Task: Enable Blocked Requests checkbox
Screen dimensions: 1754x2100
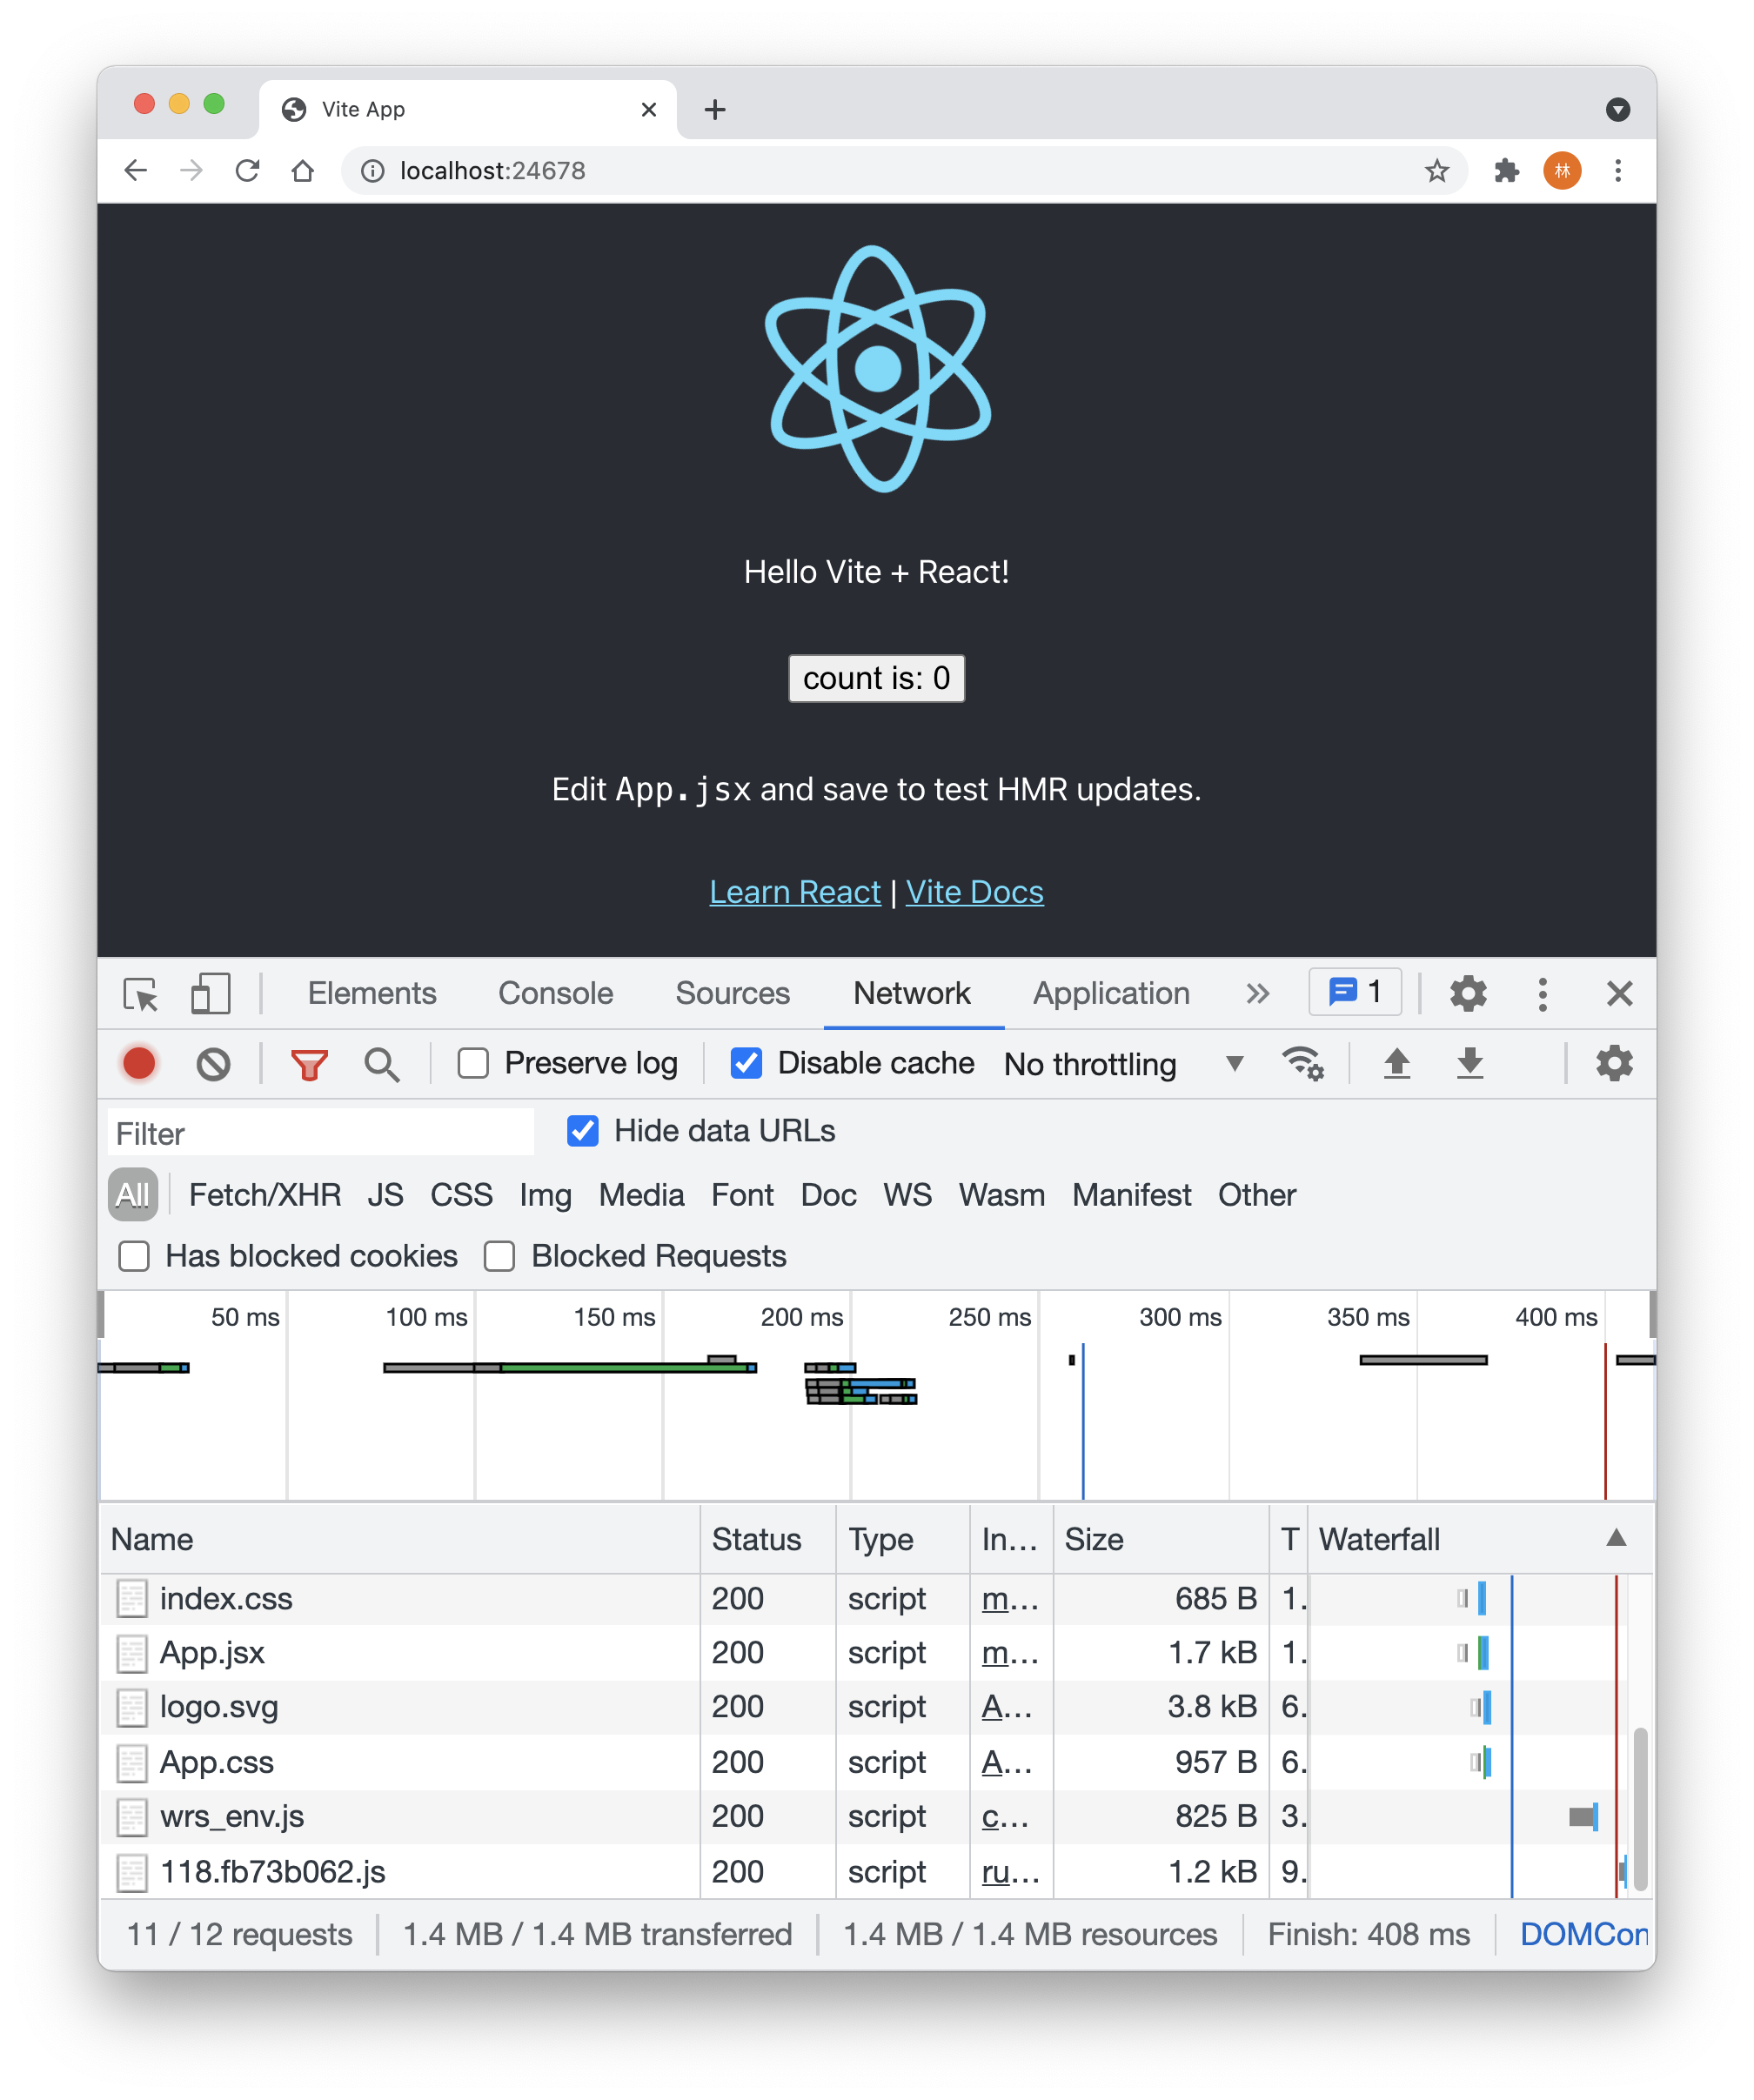Action: point(499,1256)
